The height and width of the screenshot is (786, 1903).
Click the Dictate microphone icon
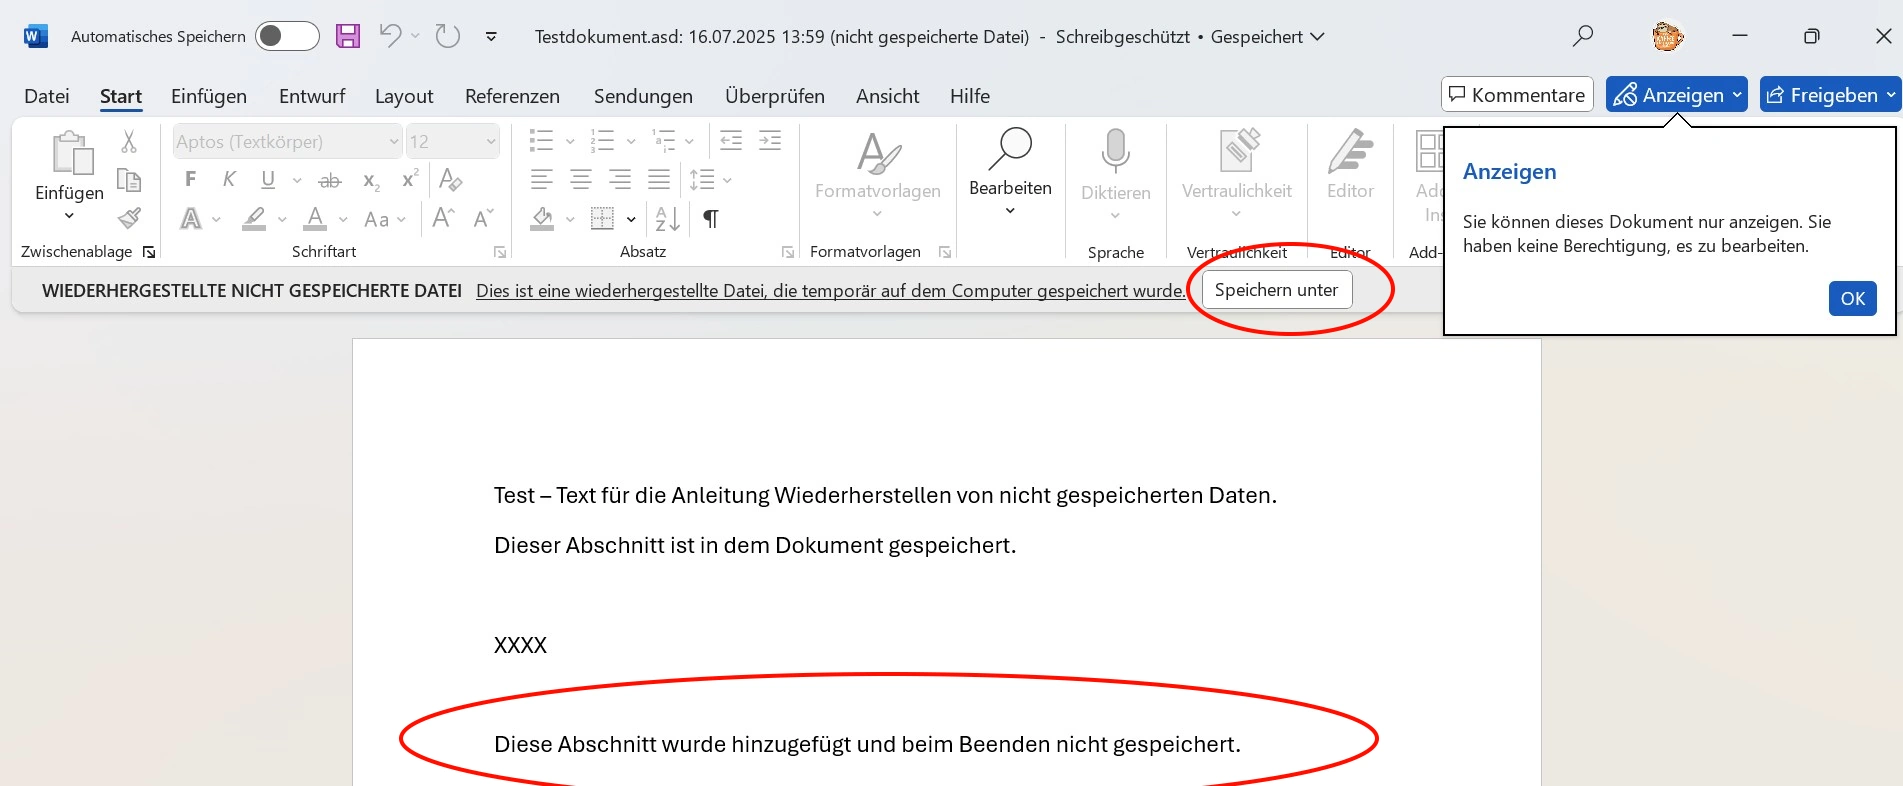point(1115,152)
